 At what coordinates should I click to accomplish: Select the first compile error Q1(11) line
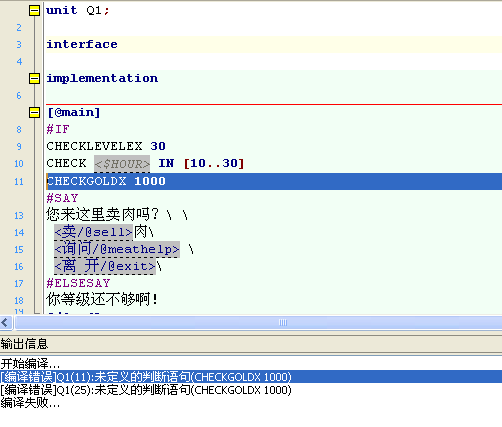tap(251, 377)
